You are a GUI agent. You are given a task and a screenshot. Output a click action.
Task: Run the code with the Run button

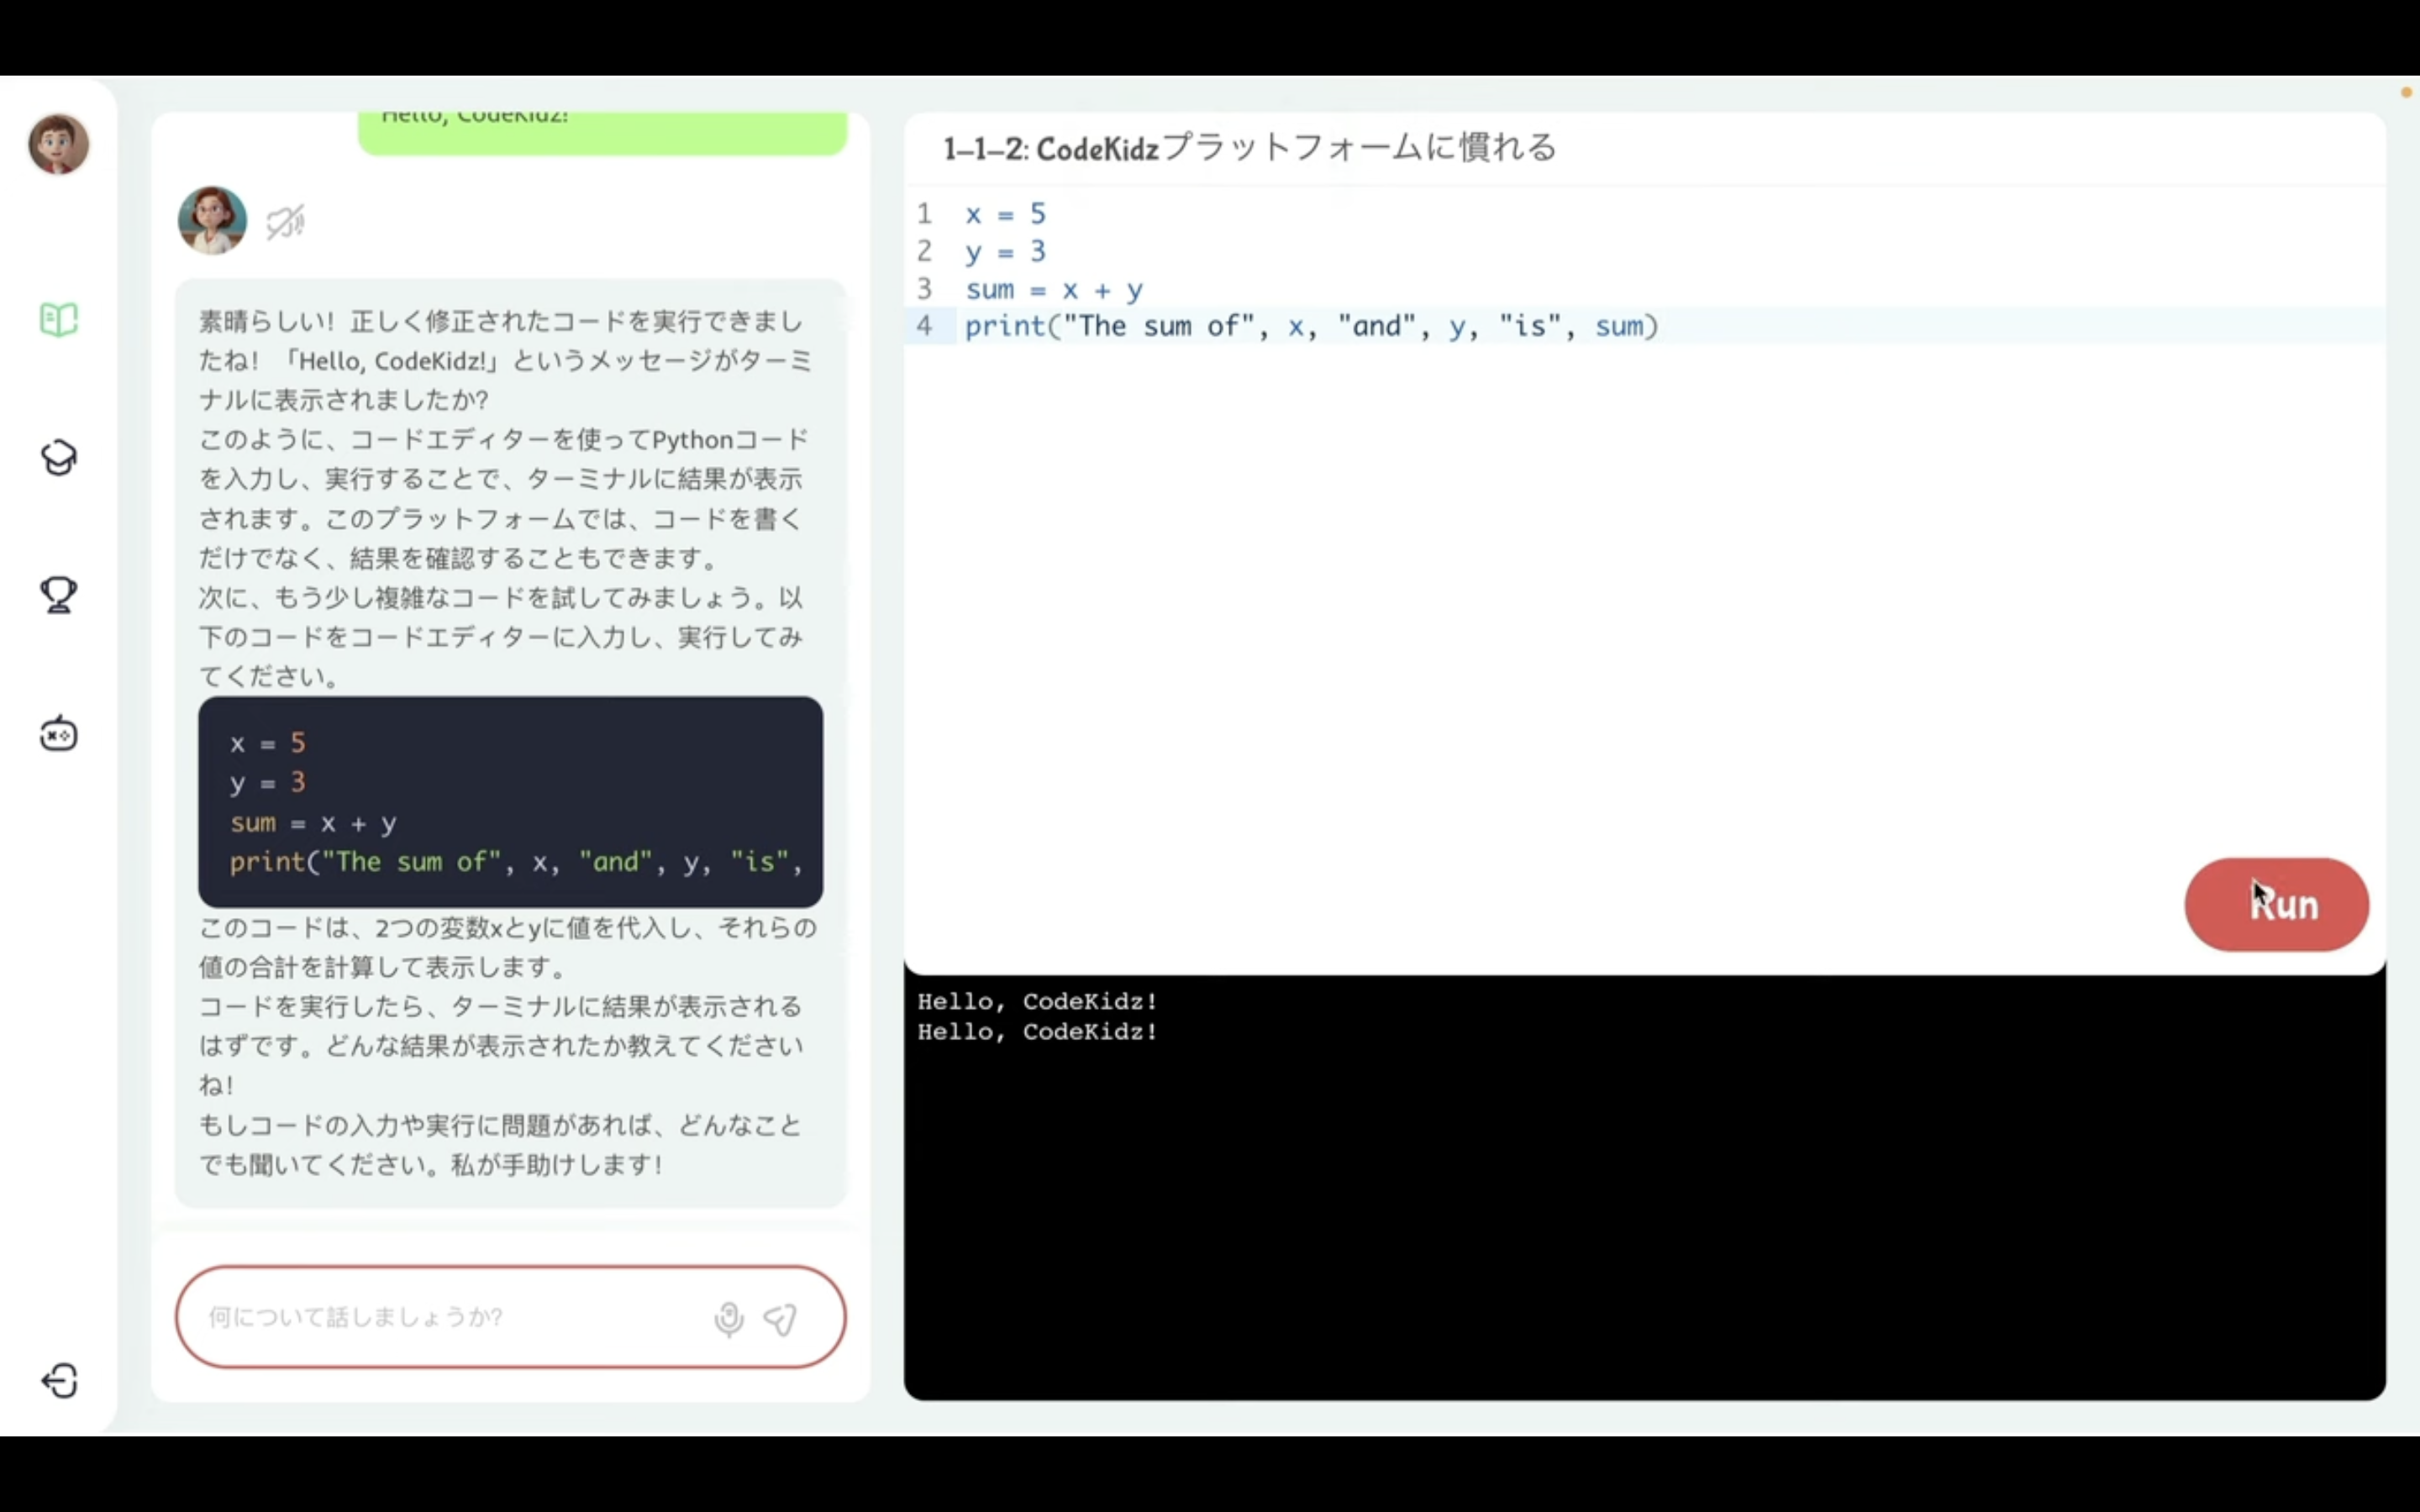(2276, 904)
